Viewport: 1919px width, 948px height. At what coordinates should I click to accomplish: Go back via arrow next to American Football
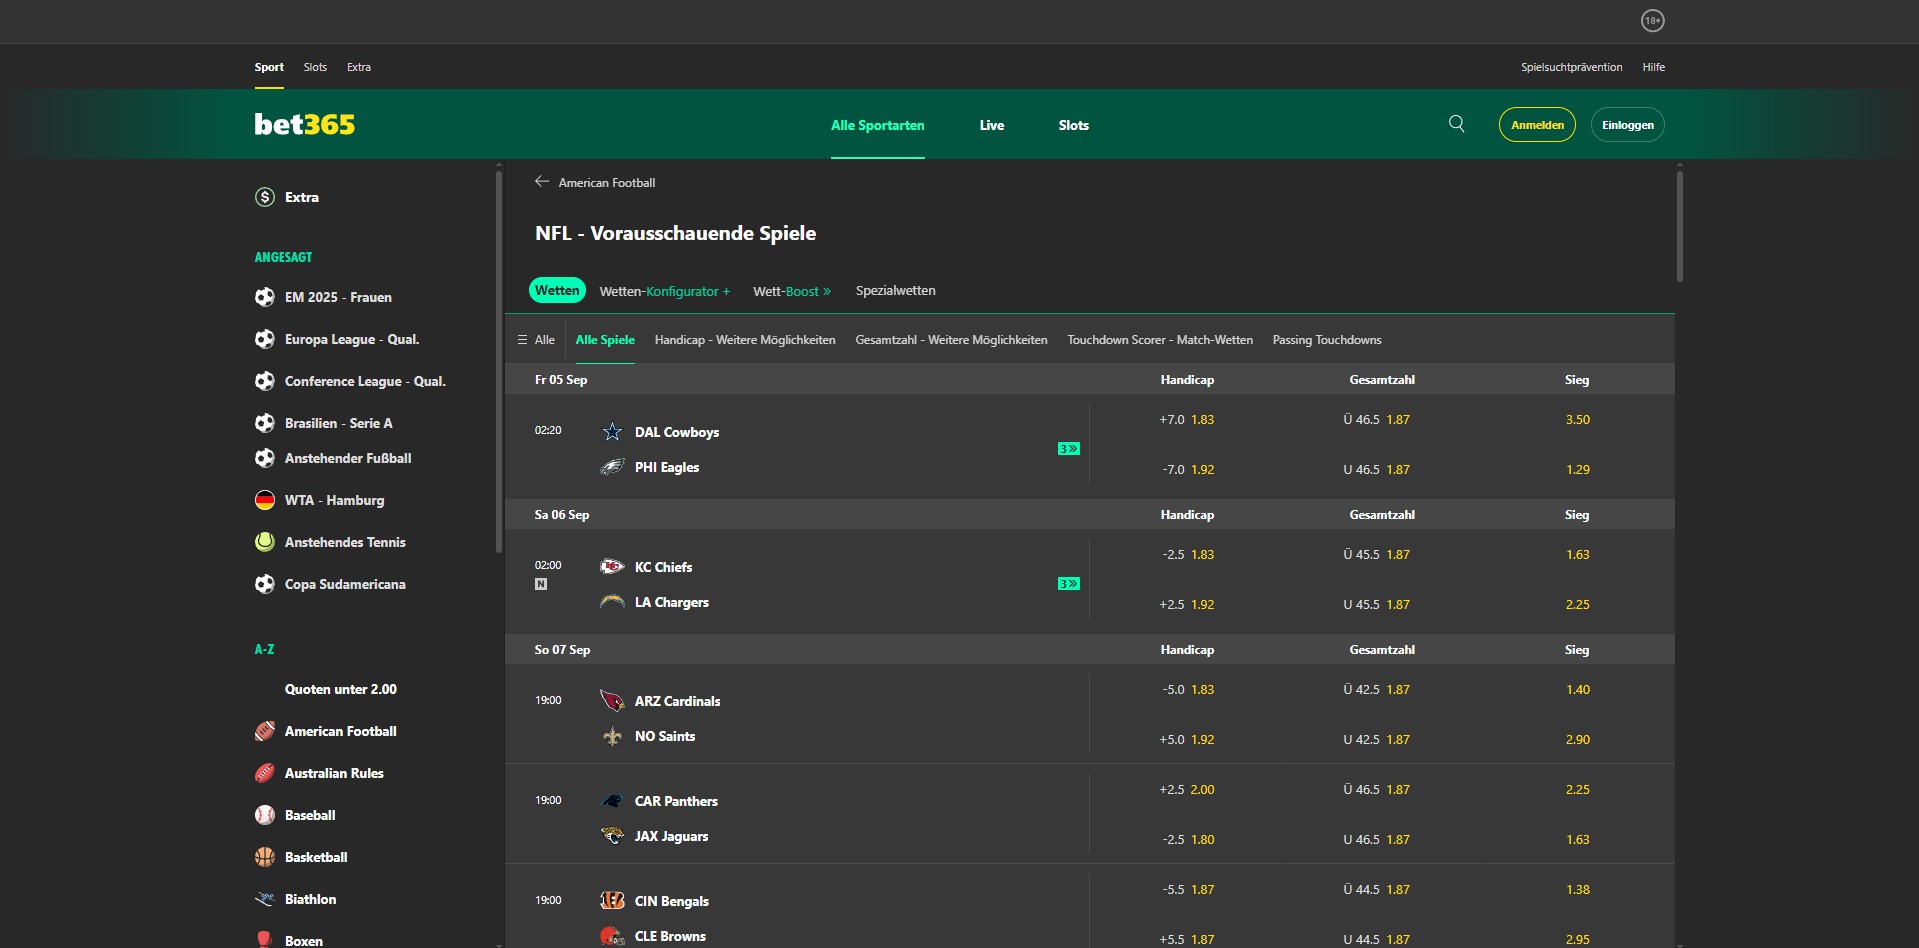(542, 182)
